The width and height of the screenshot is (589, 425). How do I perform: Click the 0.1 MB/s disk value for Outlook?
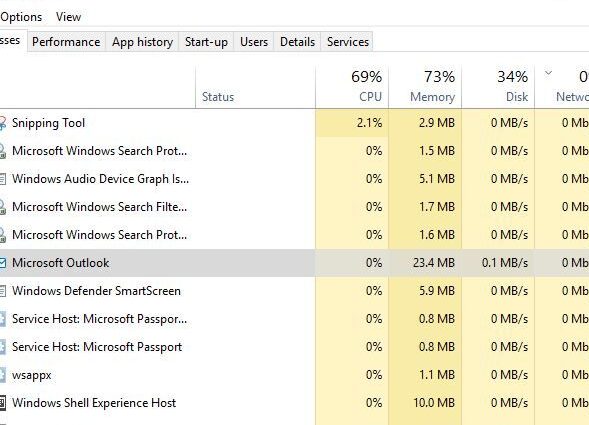point(505,263)
